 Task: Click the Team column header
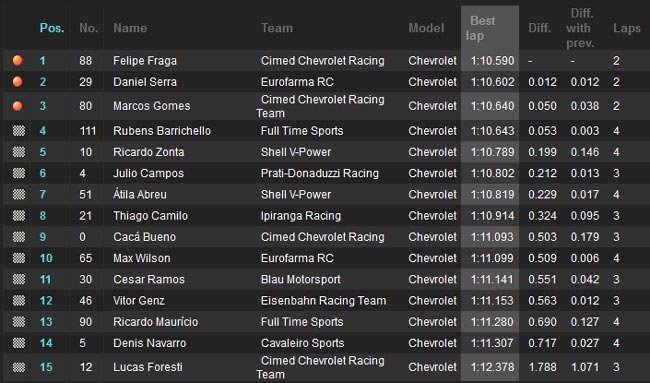[x=277, y=28]
